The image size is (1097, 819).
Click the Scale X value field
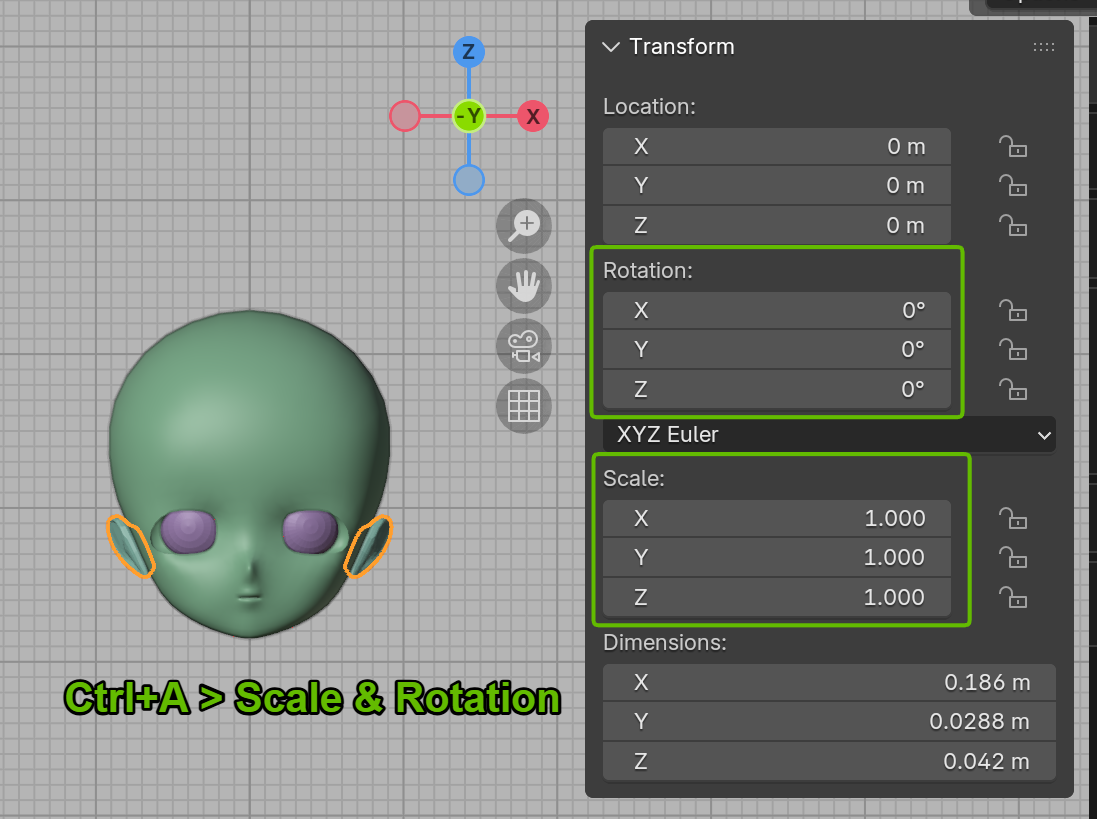point(777,518)
